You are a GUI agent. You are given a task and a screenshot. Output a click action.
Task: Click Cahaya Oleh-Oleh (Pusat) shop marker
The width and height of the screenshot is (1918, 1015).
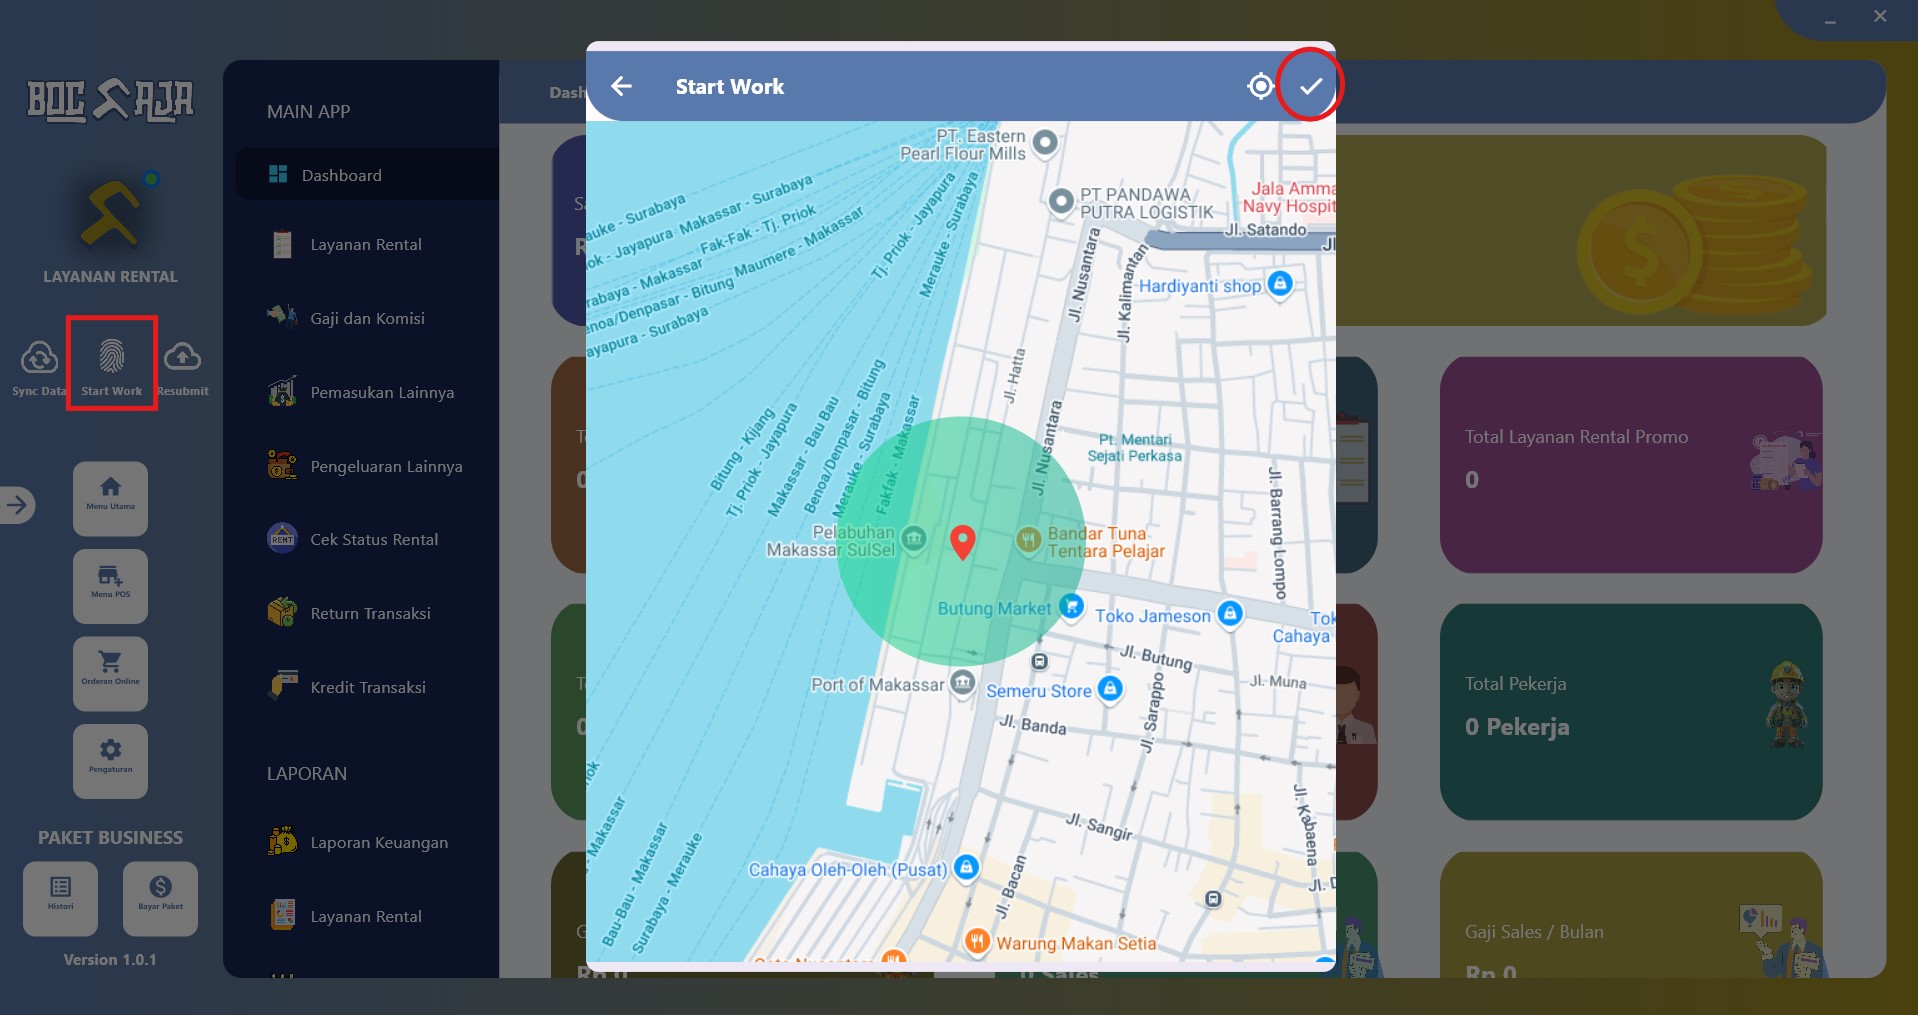966,867
